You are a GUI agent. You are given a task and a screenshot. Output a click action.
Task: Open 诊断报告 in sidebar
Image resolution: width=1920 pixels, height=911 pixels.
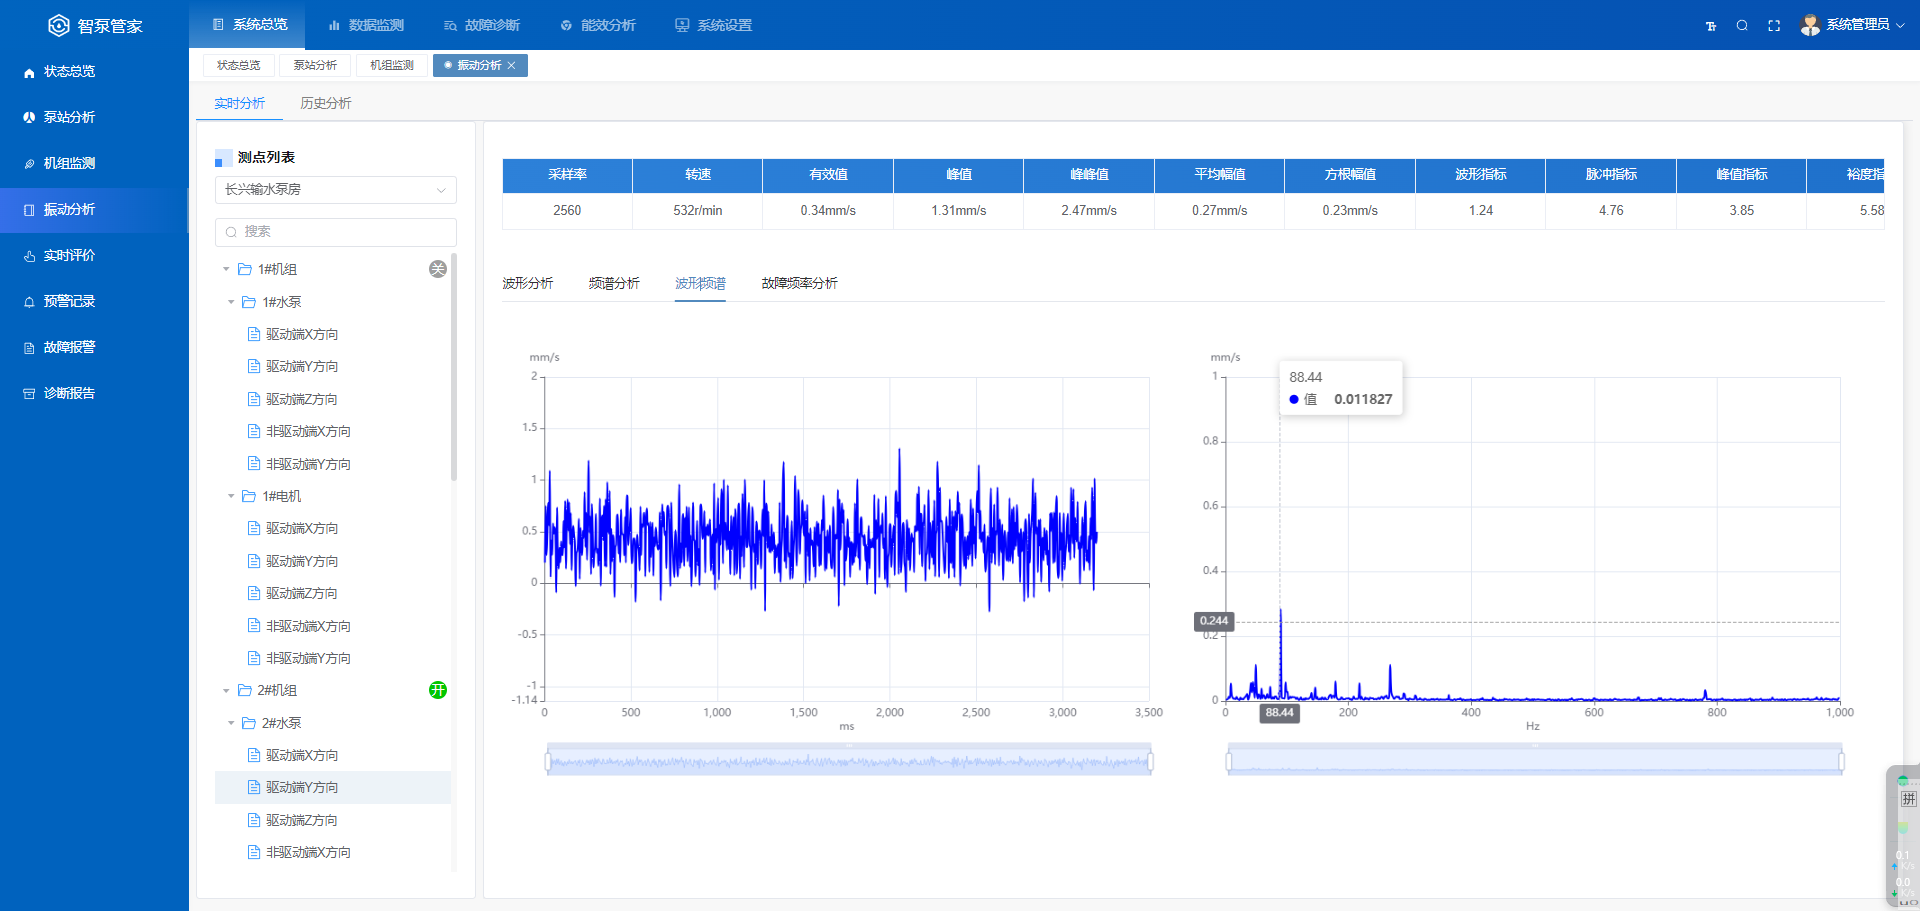[69, 393]
